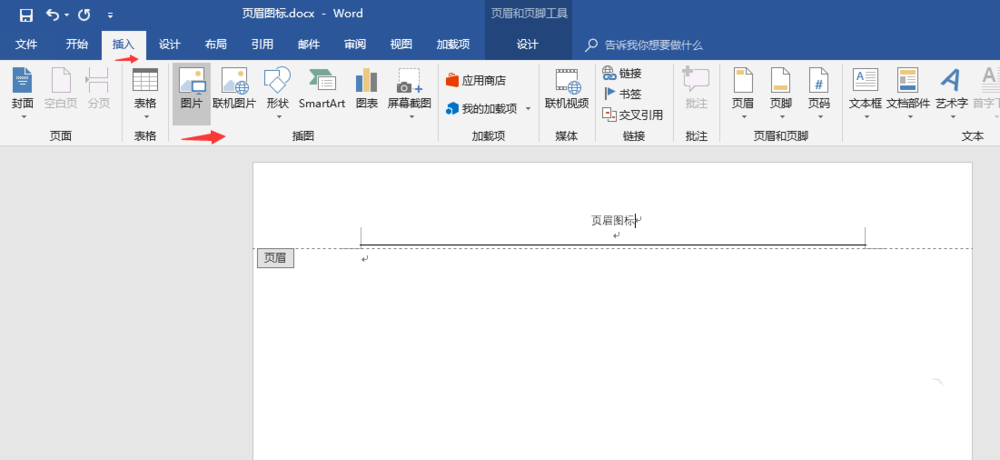The width and height of the screenshot is (1000, 460).
Task: Expand the 文档部件 dropdown arrow
Action: [909, 117]
